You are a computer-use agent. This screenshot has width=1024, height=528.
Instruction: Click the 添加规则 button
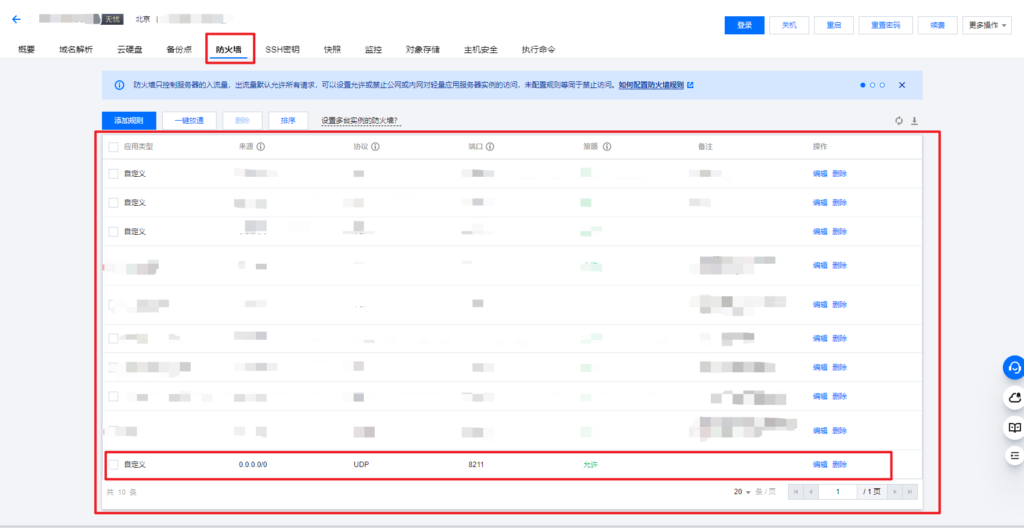tap(129, 121)
